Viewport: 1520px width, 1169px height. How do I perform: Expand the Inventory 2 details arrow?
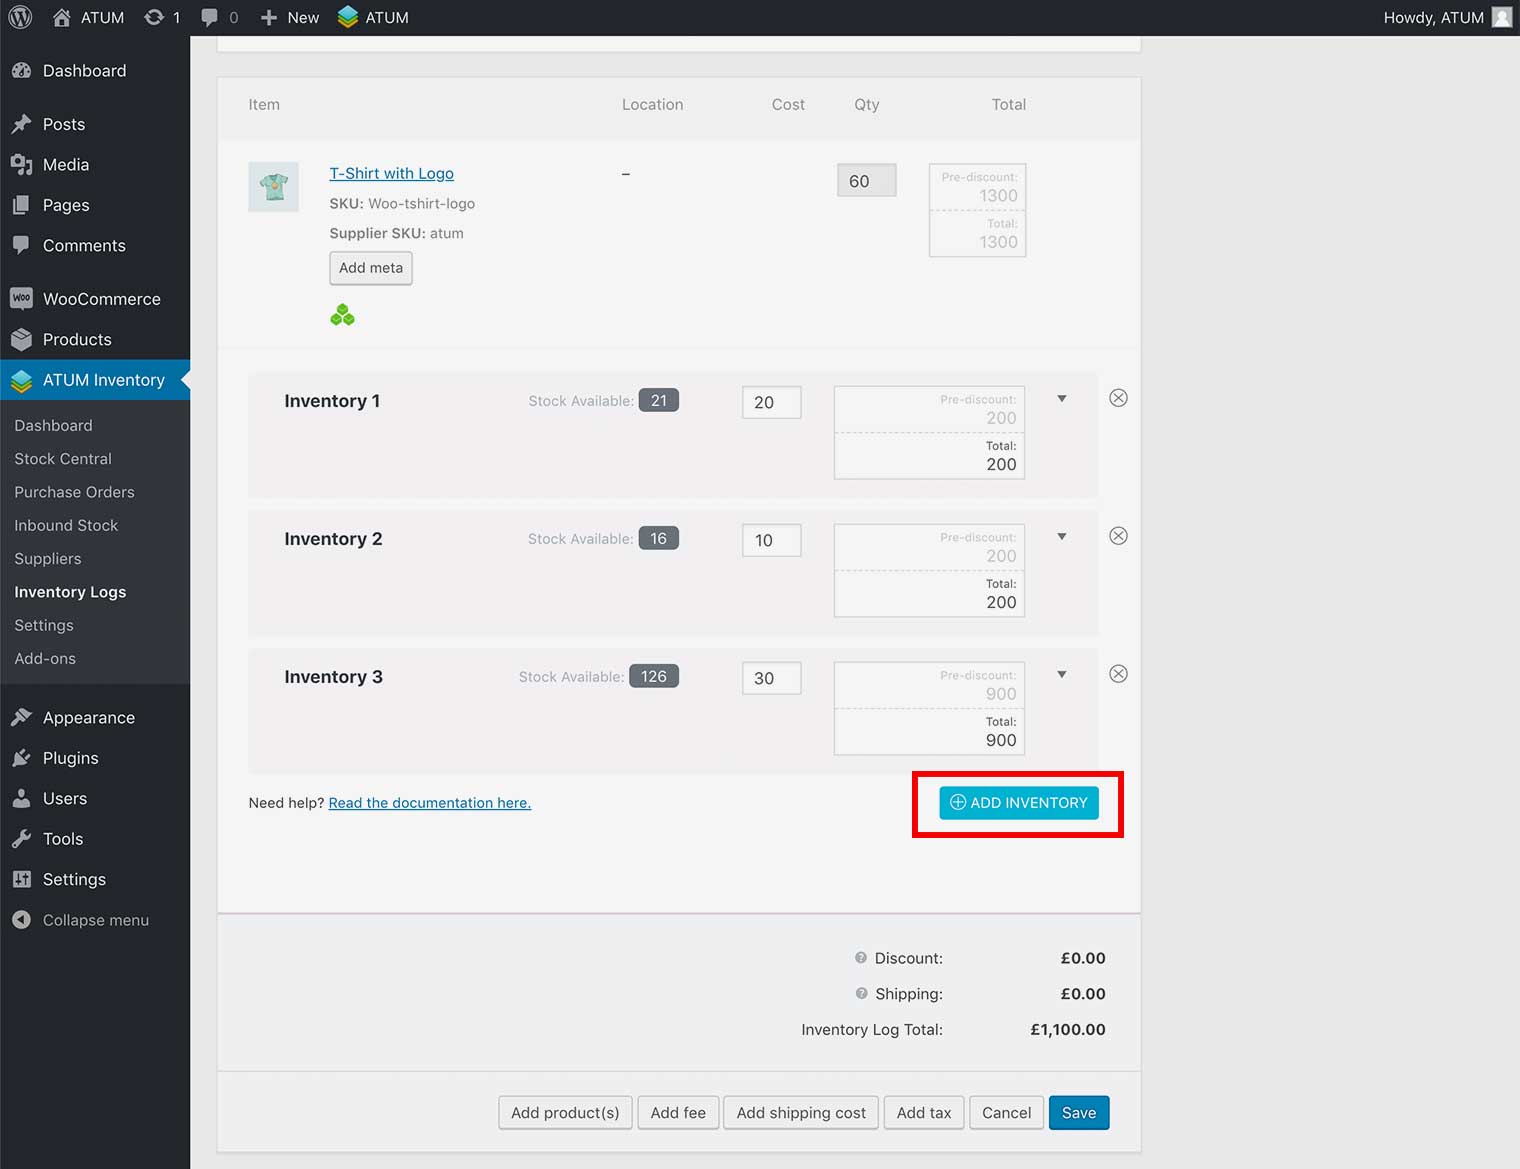pyautogui.click(x=1062, y=537)
